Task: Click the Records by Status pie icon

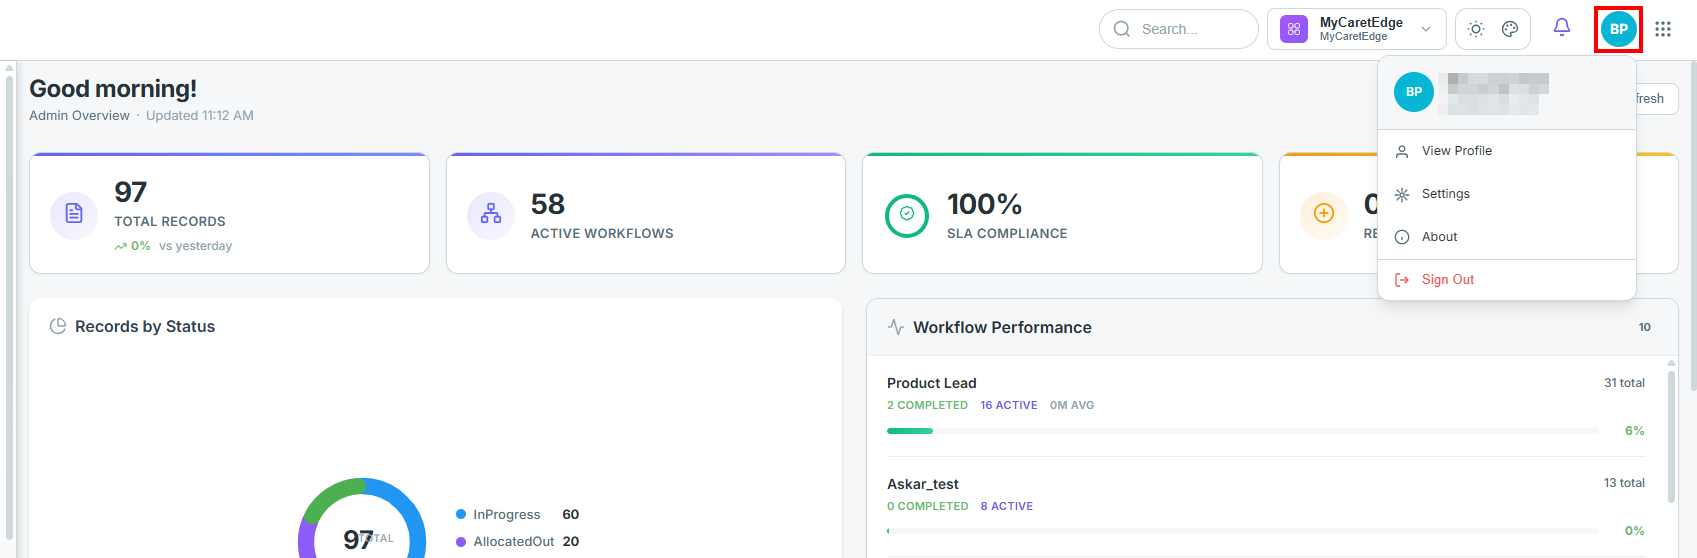Action: [58, 326]
